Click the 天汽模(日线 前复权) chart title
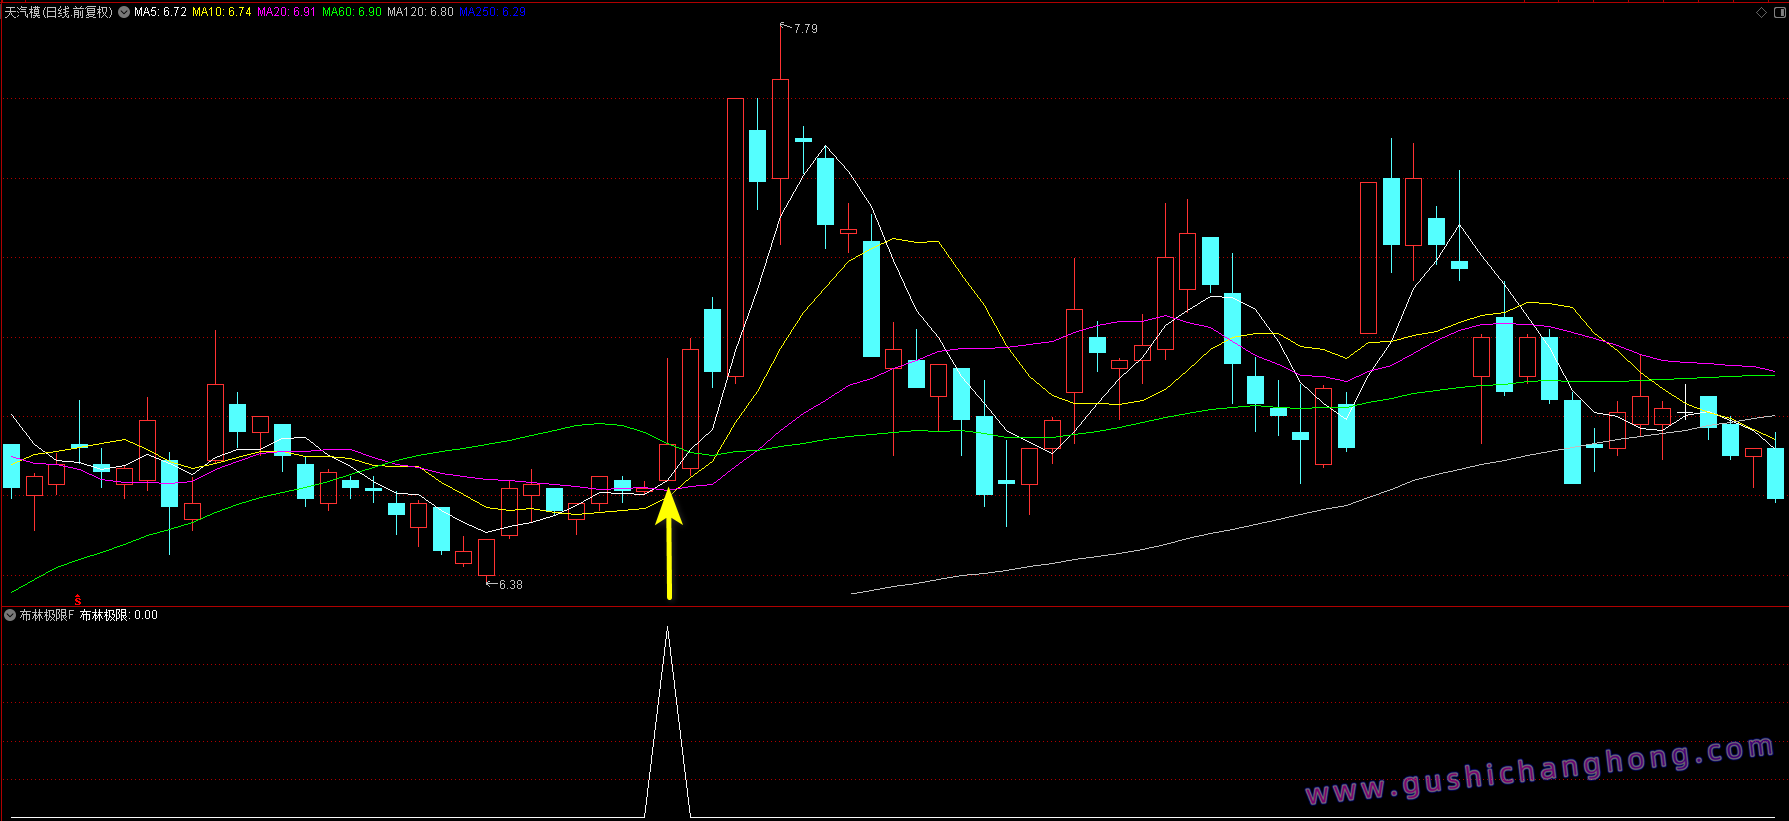 (58, 13)
